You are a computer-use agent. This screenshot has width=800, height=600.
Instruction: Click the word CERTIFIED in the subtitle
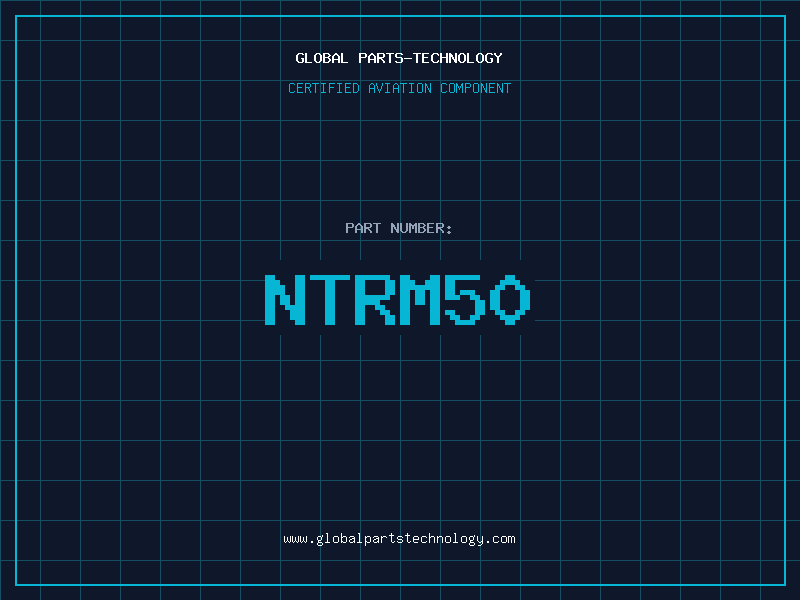(x=324, y=88)
